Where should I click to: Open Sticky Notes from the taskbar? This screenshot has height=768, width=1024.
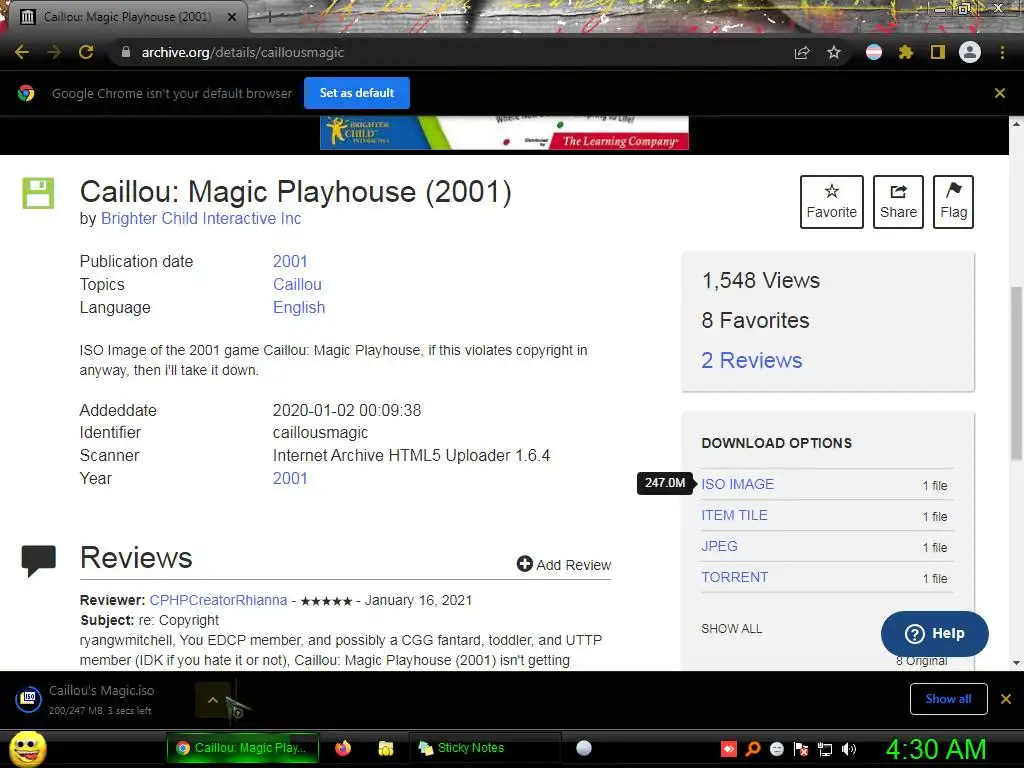point(485,748)
